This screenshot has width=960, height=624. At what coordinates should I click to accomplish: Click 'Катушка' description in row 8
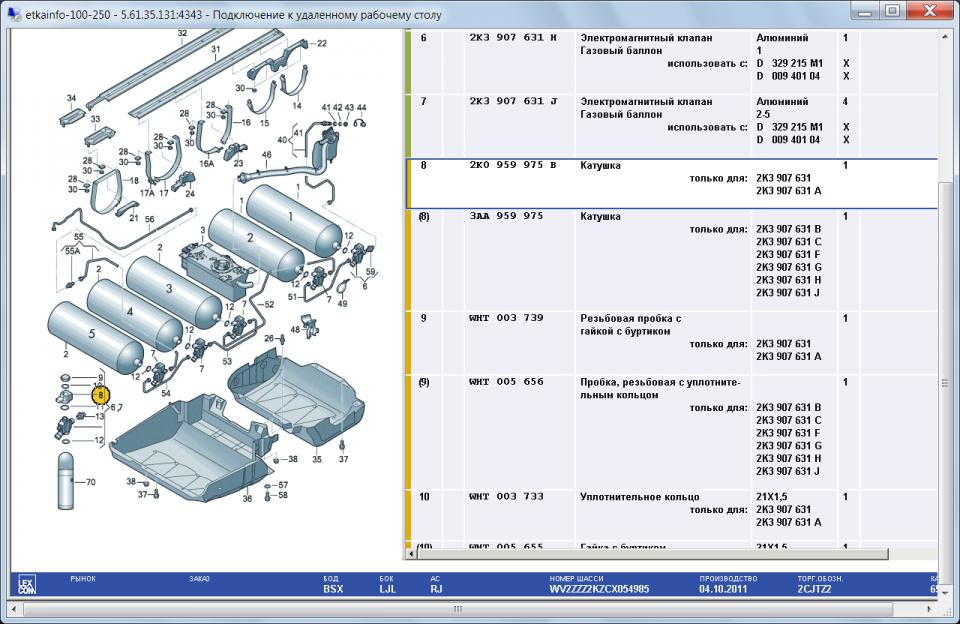pyautogui.click(x=600, y=165)
